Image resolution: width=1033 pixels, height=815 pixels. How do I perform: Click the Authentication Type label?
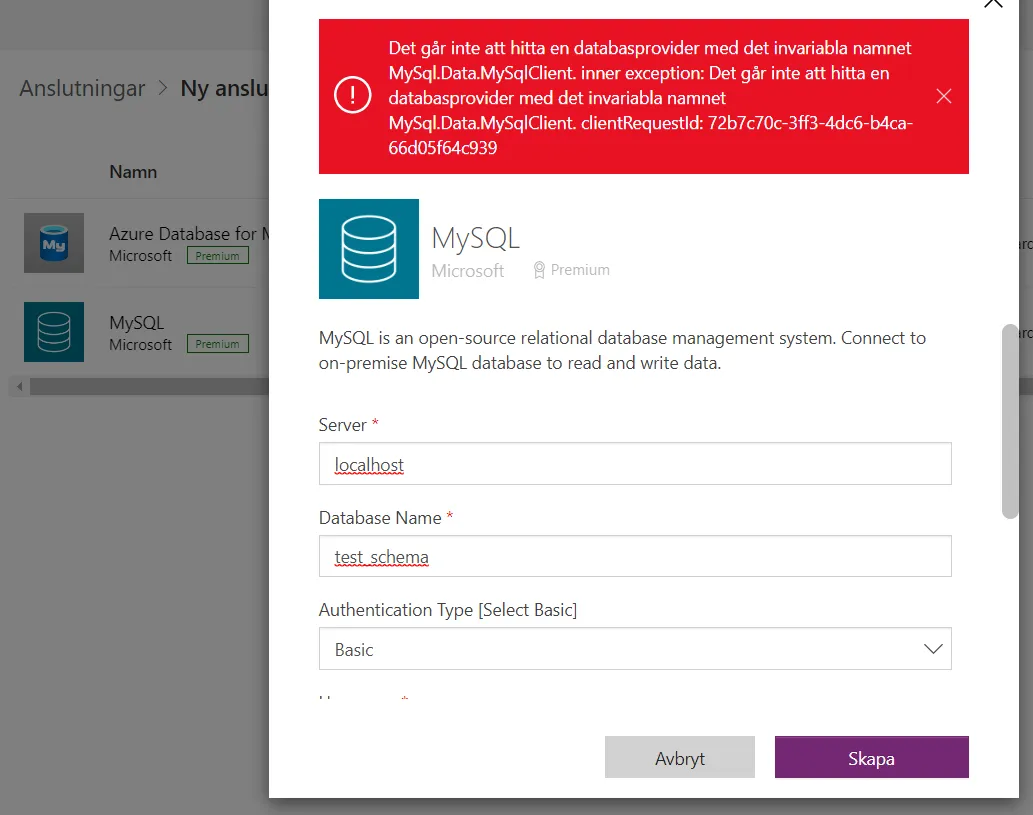pyautogui.click(x=448, y=610)
